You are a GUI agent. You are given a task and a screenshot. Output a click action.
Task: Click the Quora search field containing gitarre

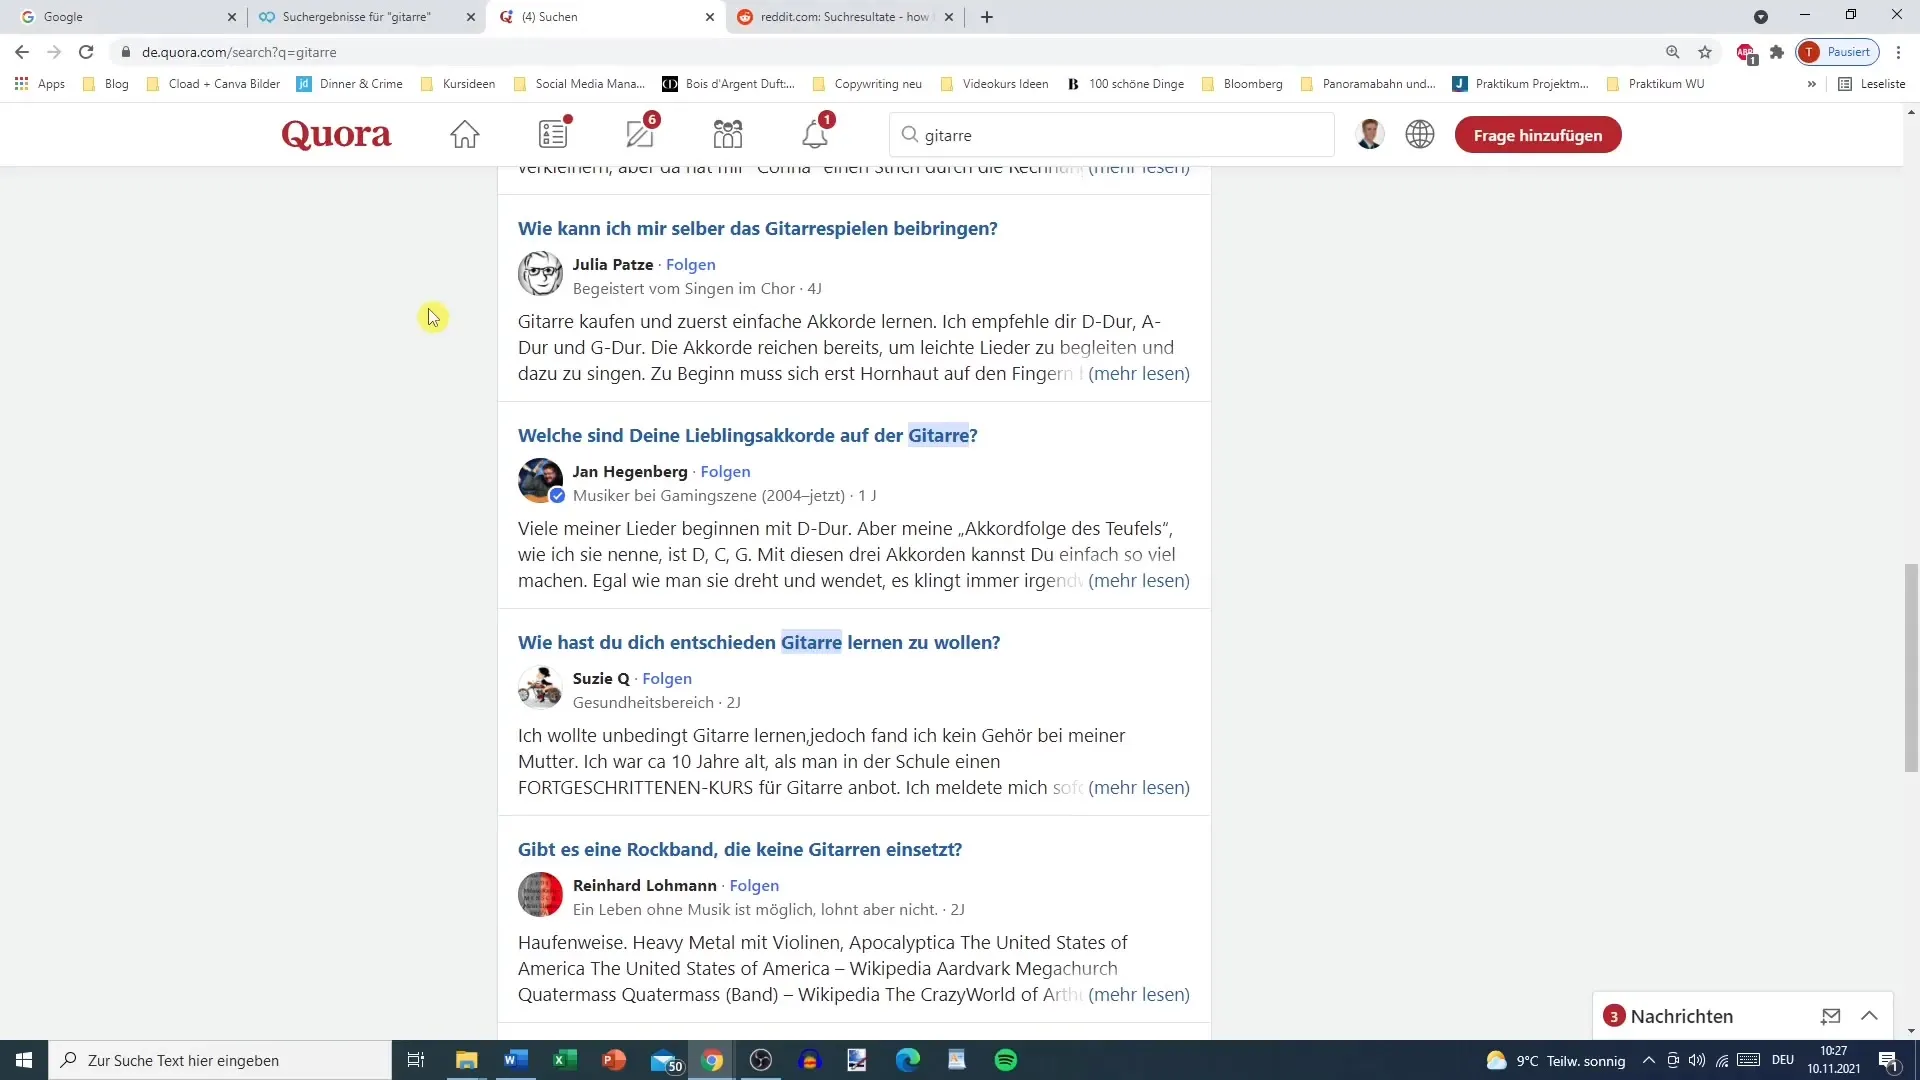[1111, 135]
